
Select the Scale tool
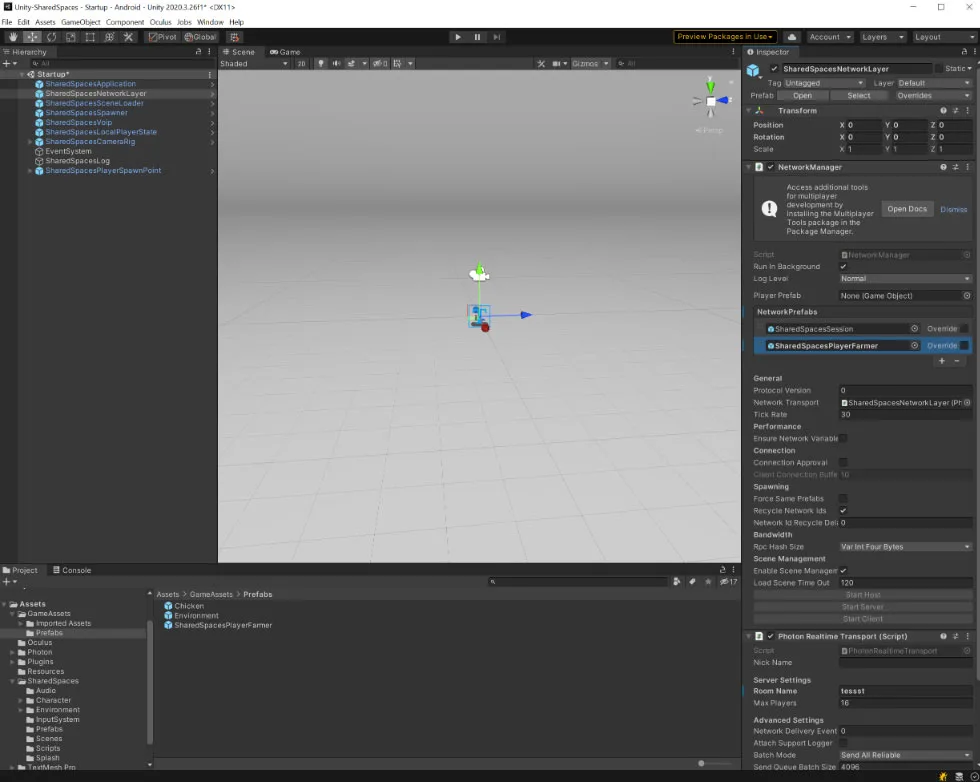pos(71,37)
